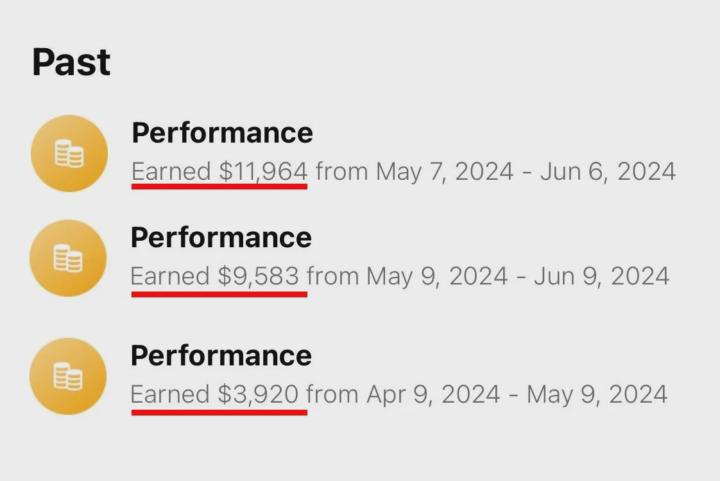
Task: Tap the coin icon beside the $9,583 earnings
Action: tap(69, 258)
